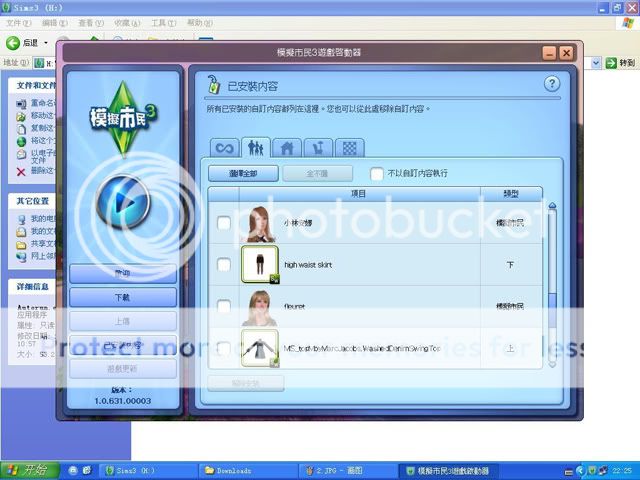Switch to Sims 3 launcher taskbar item
Screen dimensions: 640x480
tap(447, 471)
